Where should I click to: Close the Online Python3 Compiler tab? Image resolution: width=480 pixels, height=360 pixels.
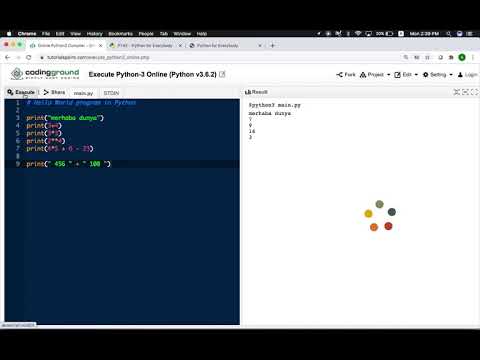click(100, 45)
